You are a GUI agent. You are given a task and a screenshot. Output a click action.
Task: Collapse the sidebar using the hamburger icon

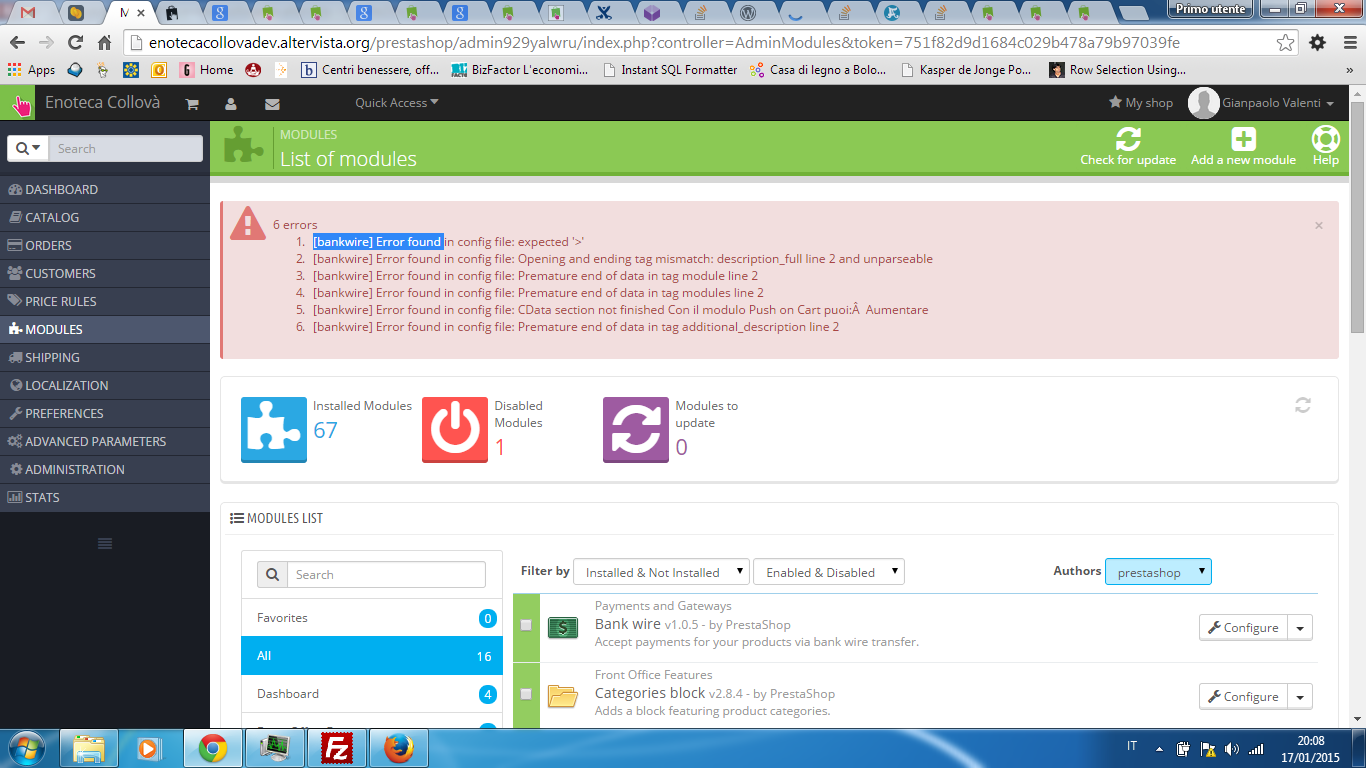point(105,543)
